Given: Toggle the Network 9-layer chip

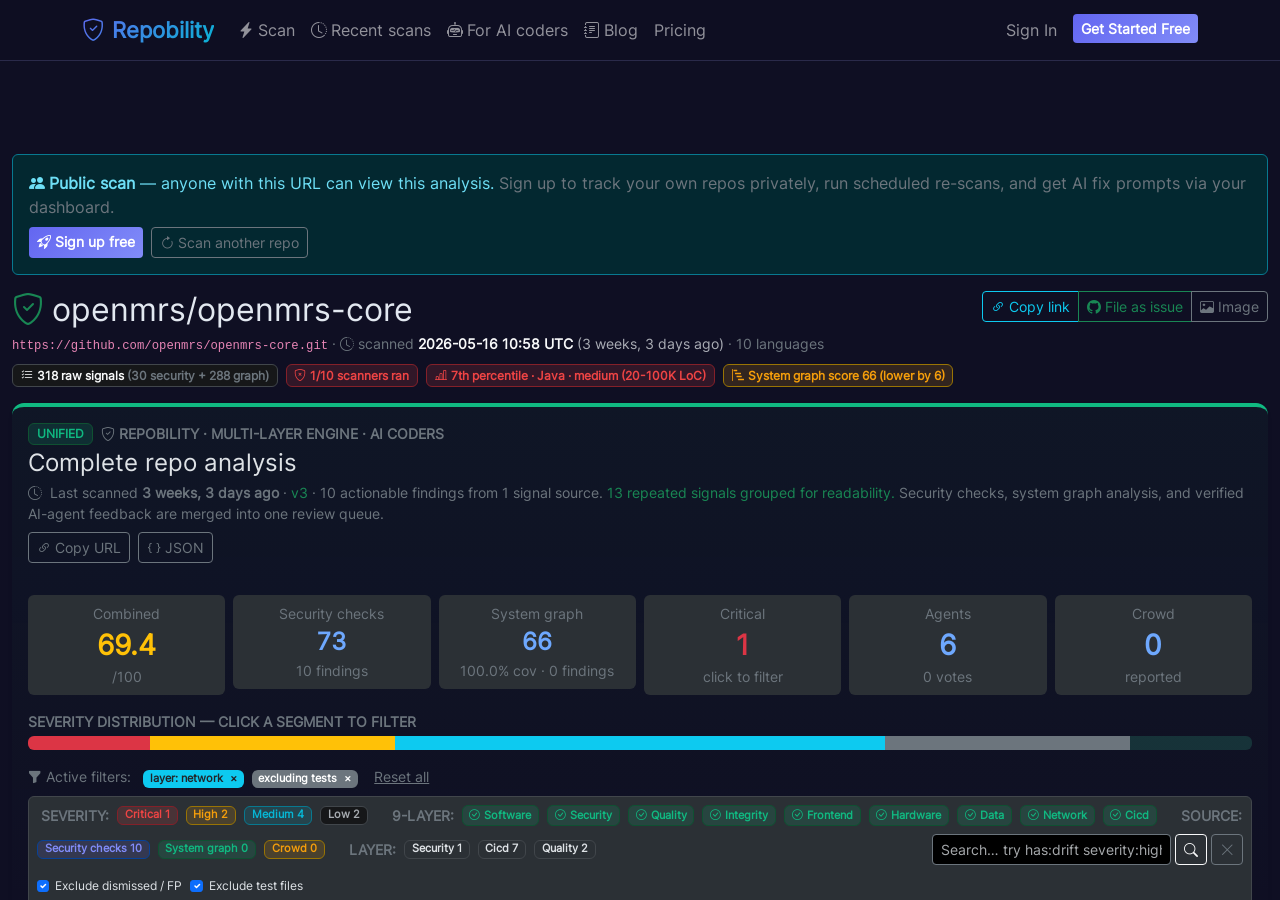Looking at the screenshot, I should (x=1058, y=815).
